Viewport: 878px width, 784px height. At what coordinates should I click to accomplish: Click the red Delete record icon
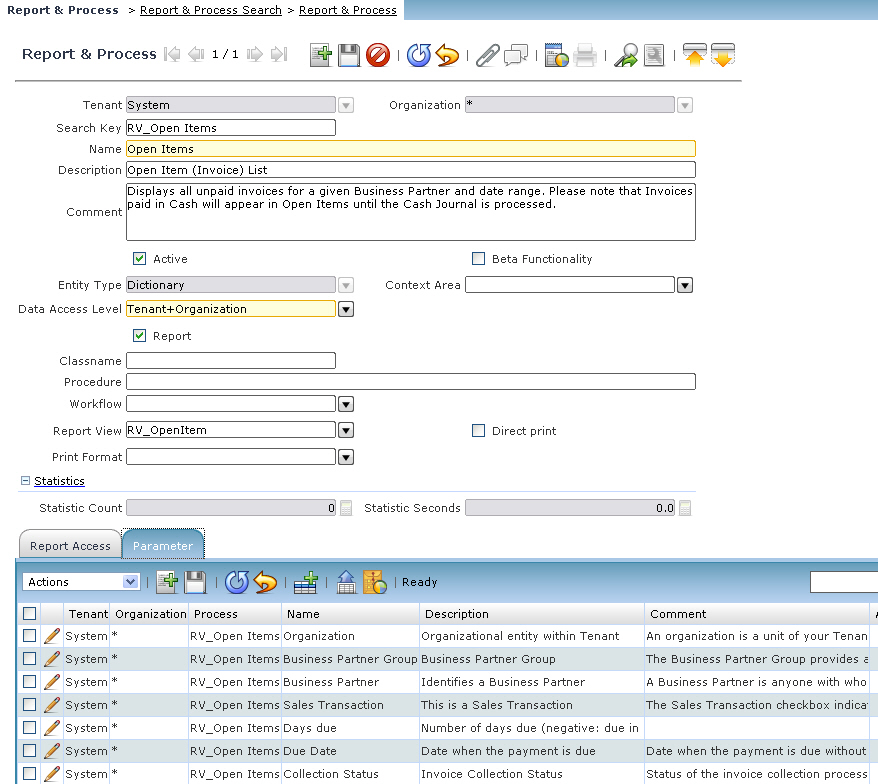[378, 55]
